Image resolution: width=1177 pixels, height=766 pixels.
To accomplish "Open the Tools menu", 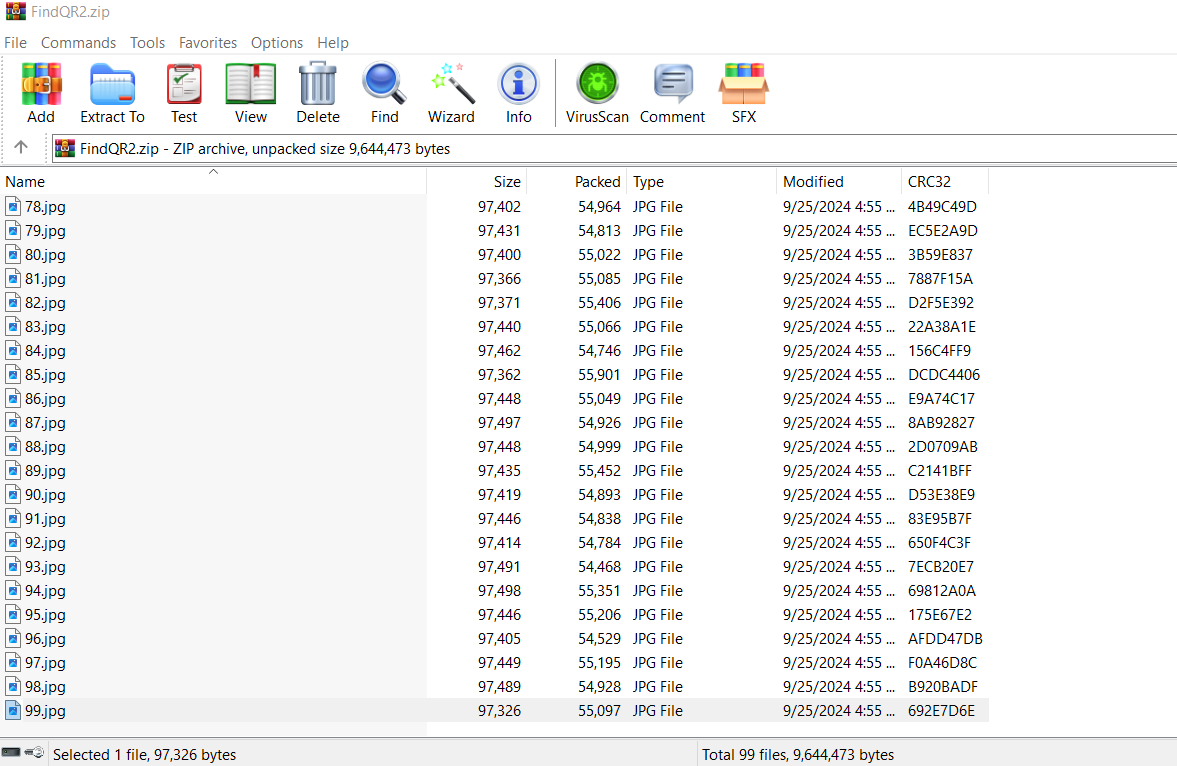I will pyautogui.click(x=147, y=43).
